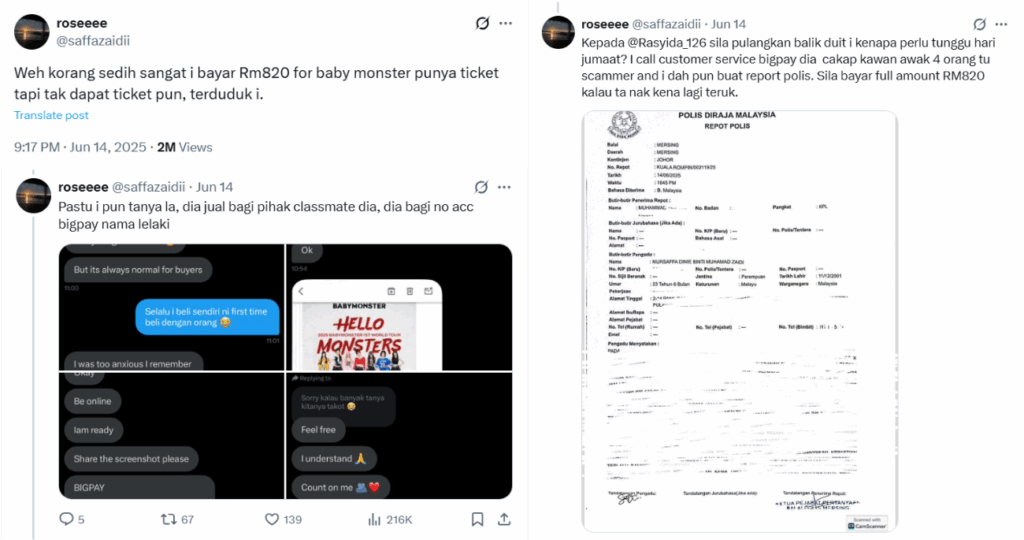Viewport: 1024px width, 540px height.
Task: Click Grok icon on Jun 14 reply
Action: click(x=481, y=187)
